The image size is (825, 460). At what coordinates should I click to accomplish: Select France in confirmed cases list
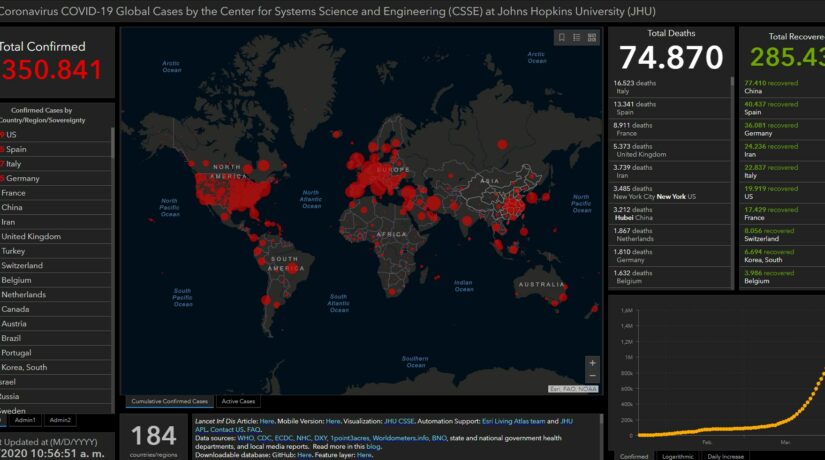pyautogui.click(x=55, y=193)
